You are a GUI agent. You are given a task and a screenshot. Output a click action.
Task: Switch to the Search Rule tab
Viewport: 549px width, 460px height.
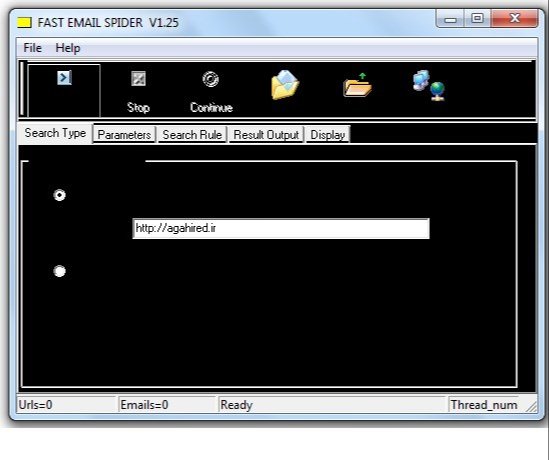click(192, 135)
